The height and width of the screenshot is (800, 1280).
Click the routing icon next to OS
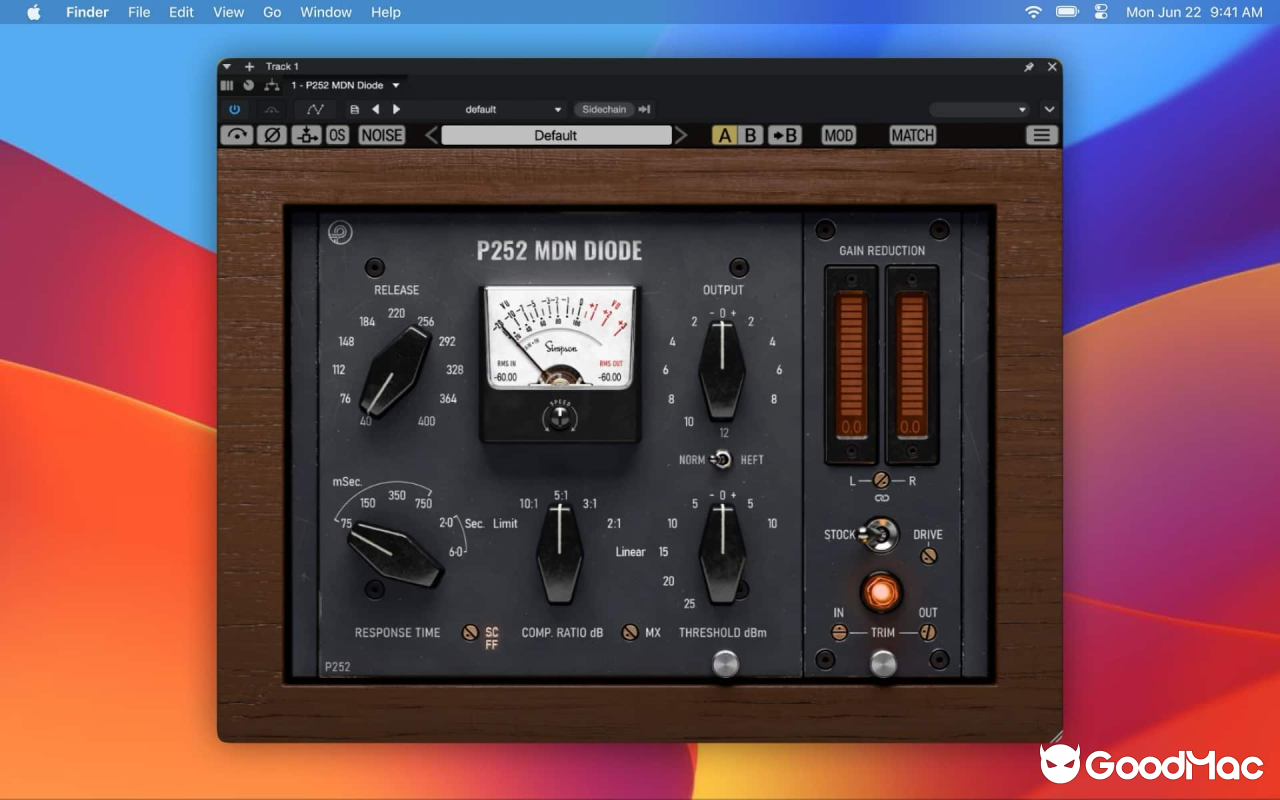tap(307, 135)
